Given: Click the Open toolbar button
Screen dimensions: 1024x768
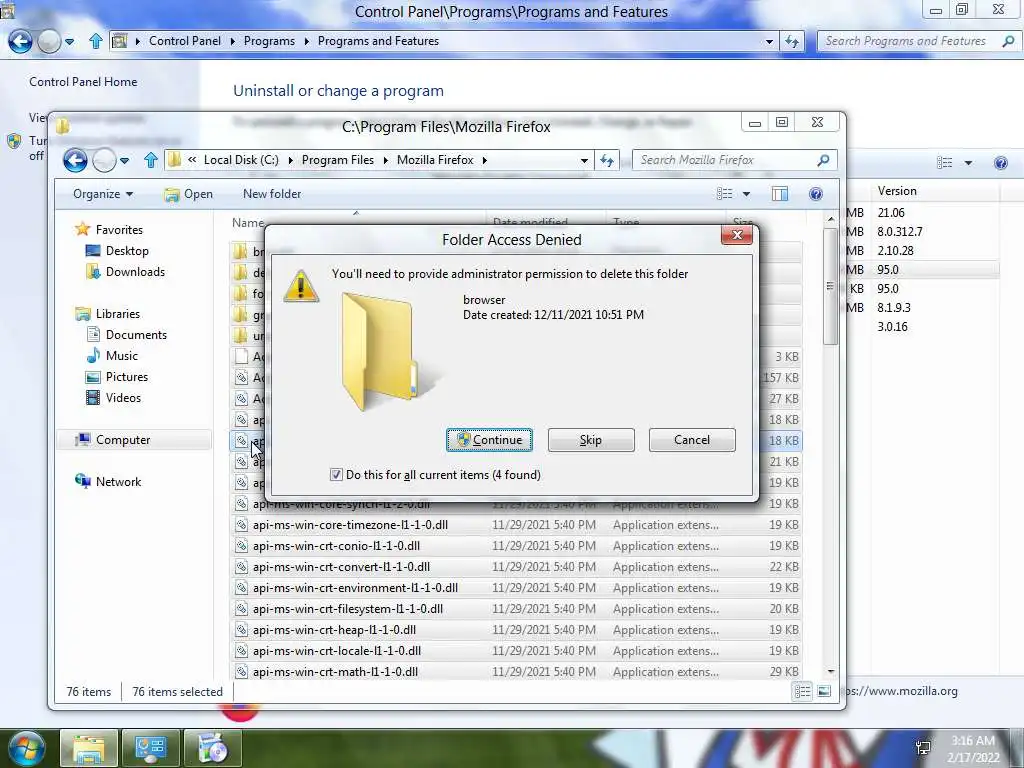Looking at the screenshot, I should pyautogui.click(x=189, y=194).
